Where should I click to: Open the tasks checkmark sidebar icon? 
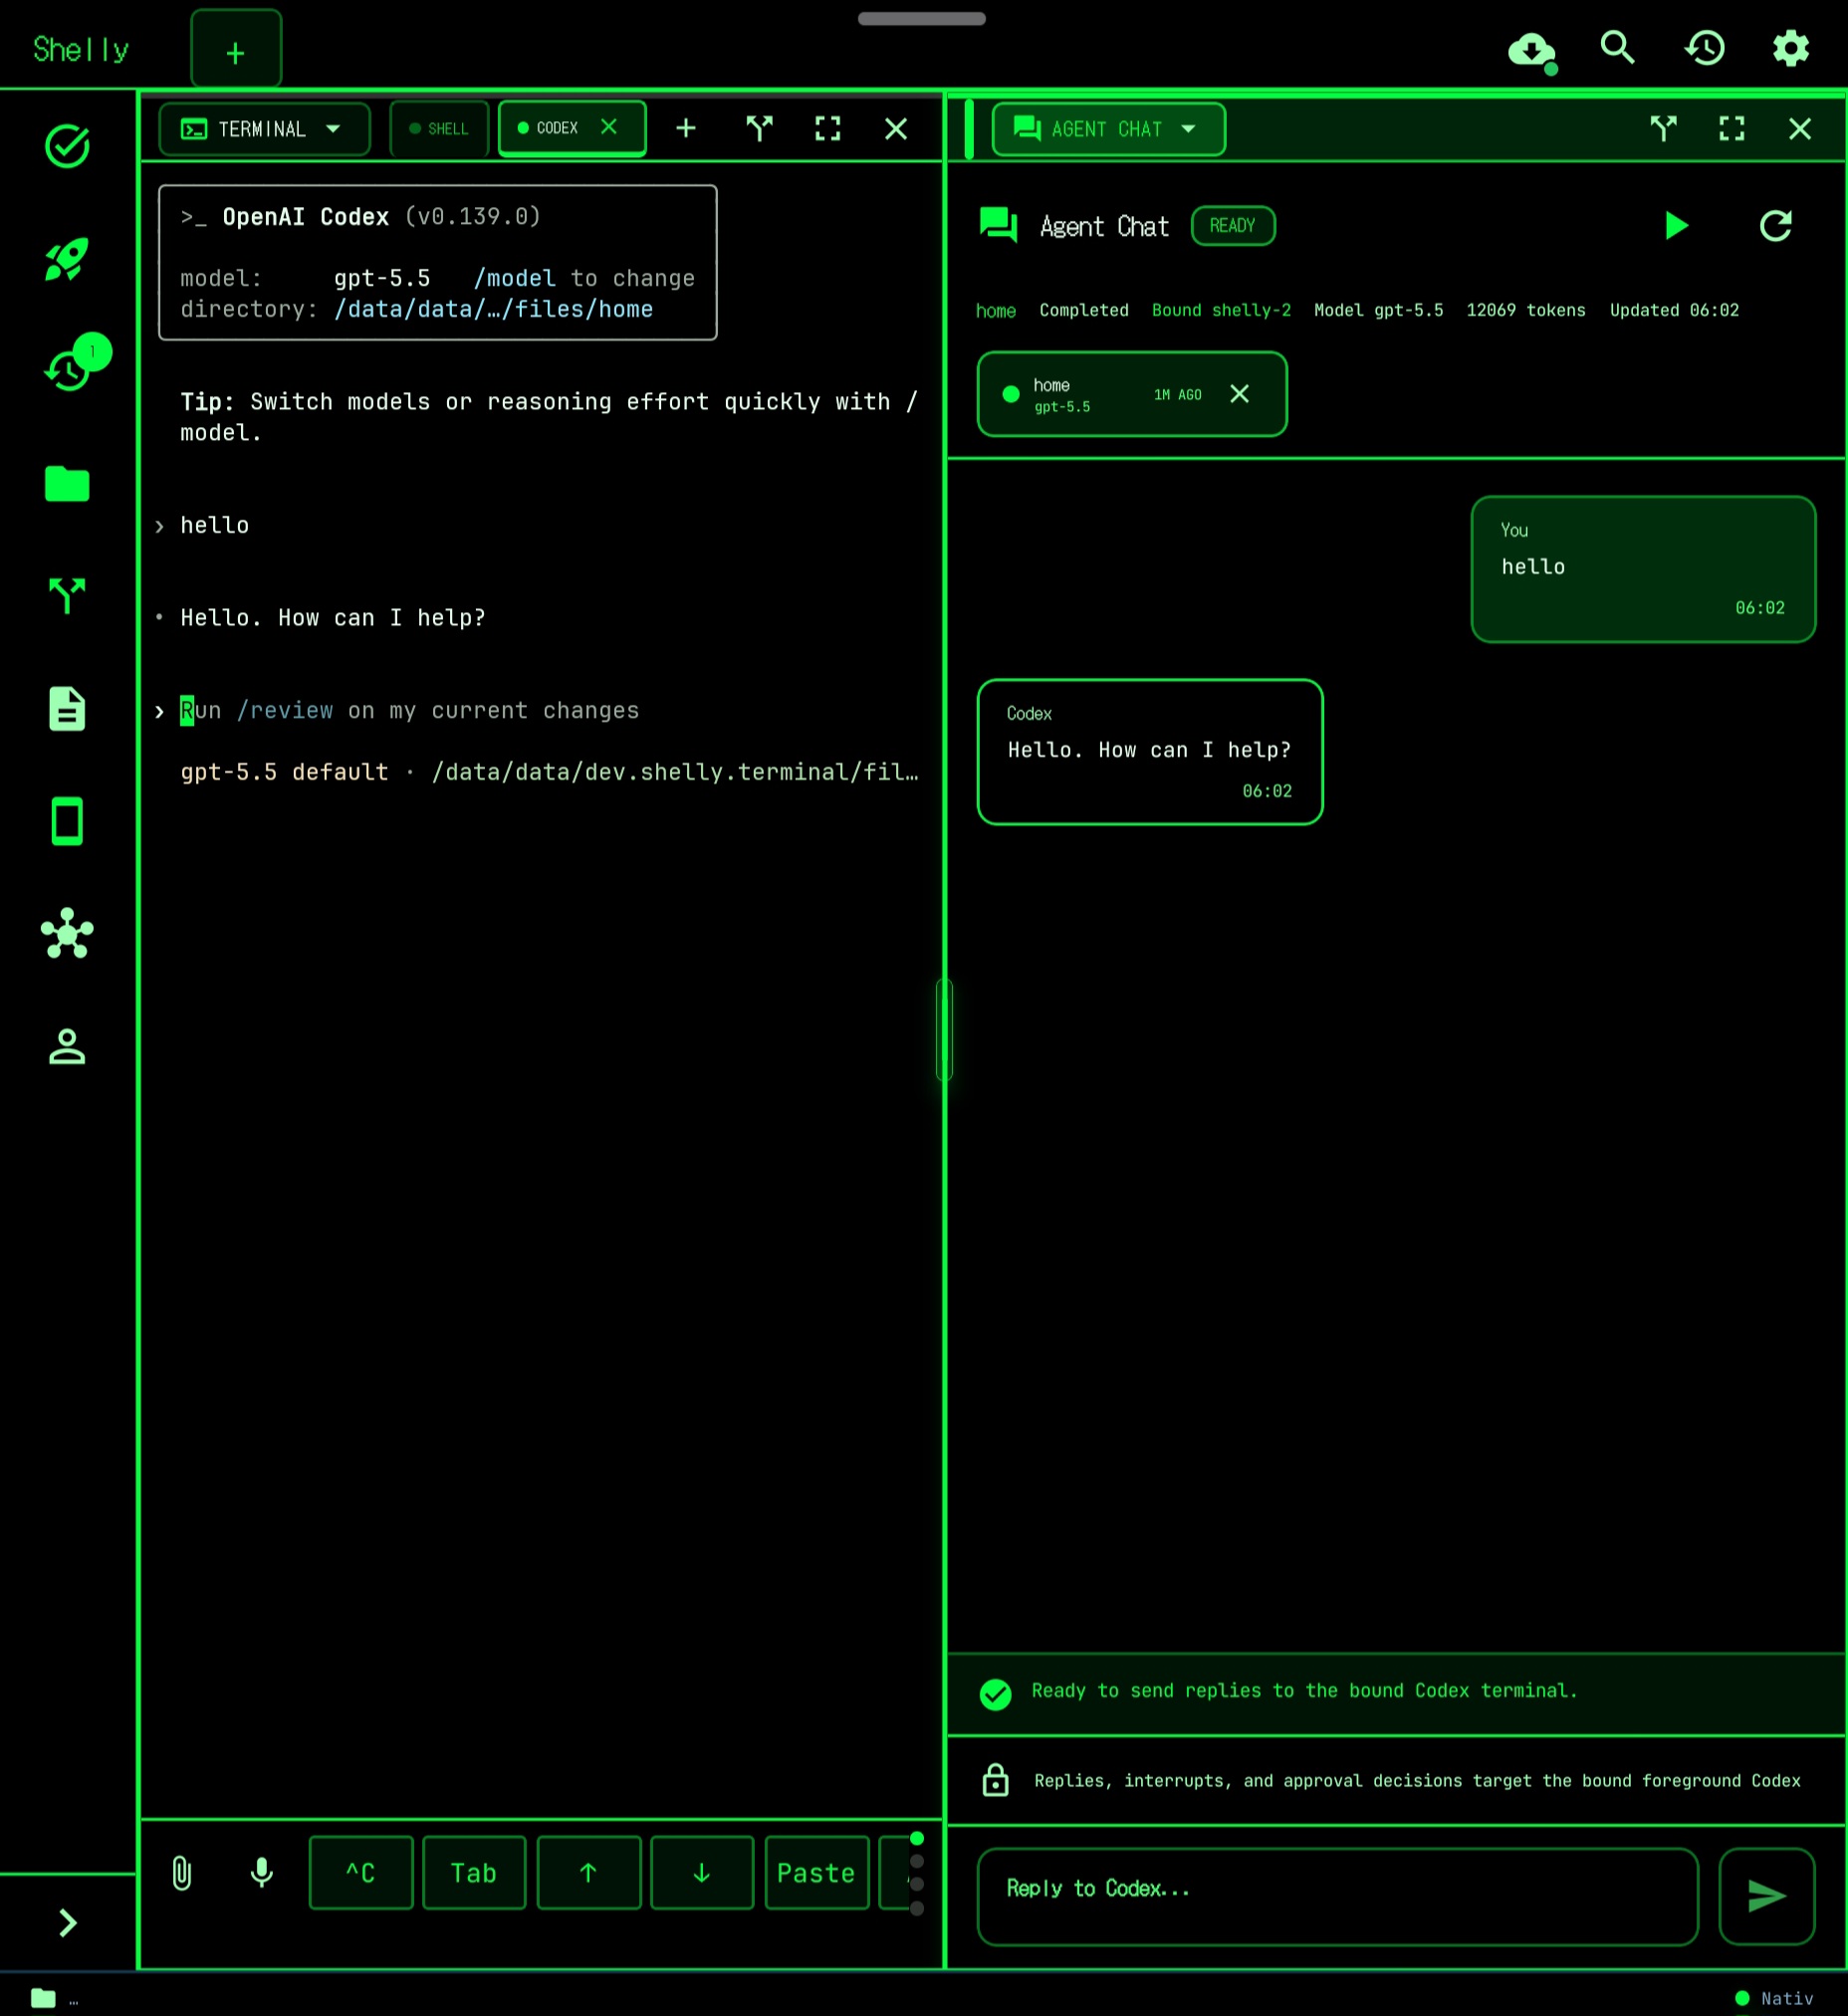[67, 147]
